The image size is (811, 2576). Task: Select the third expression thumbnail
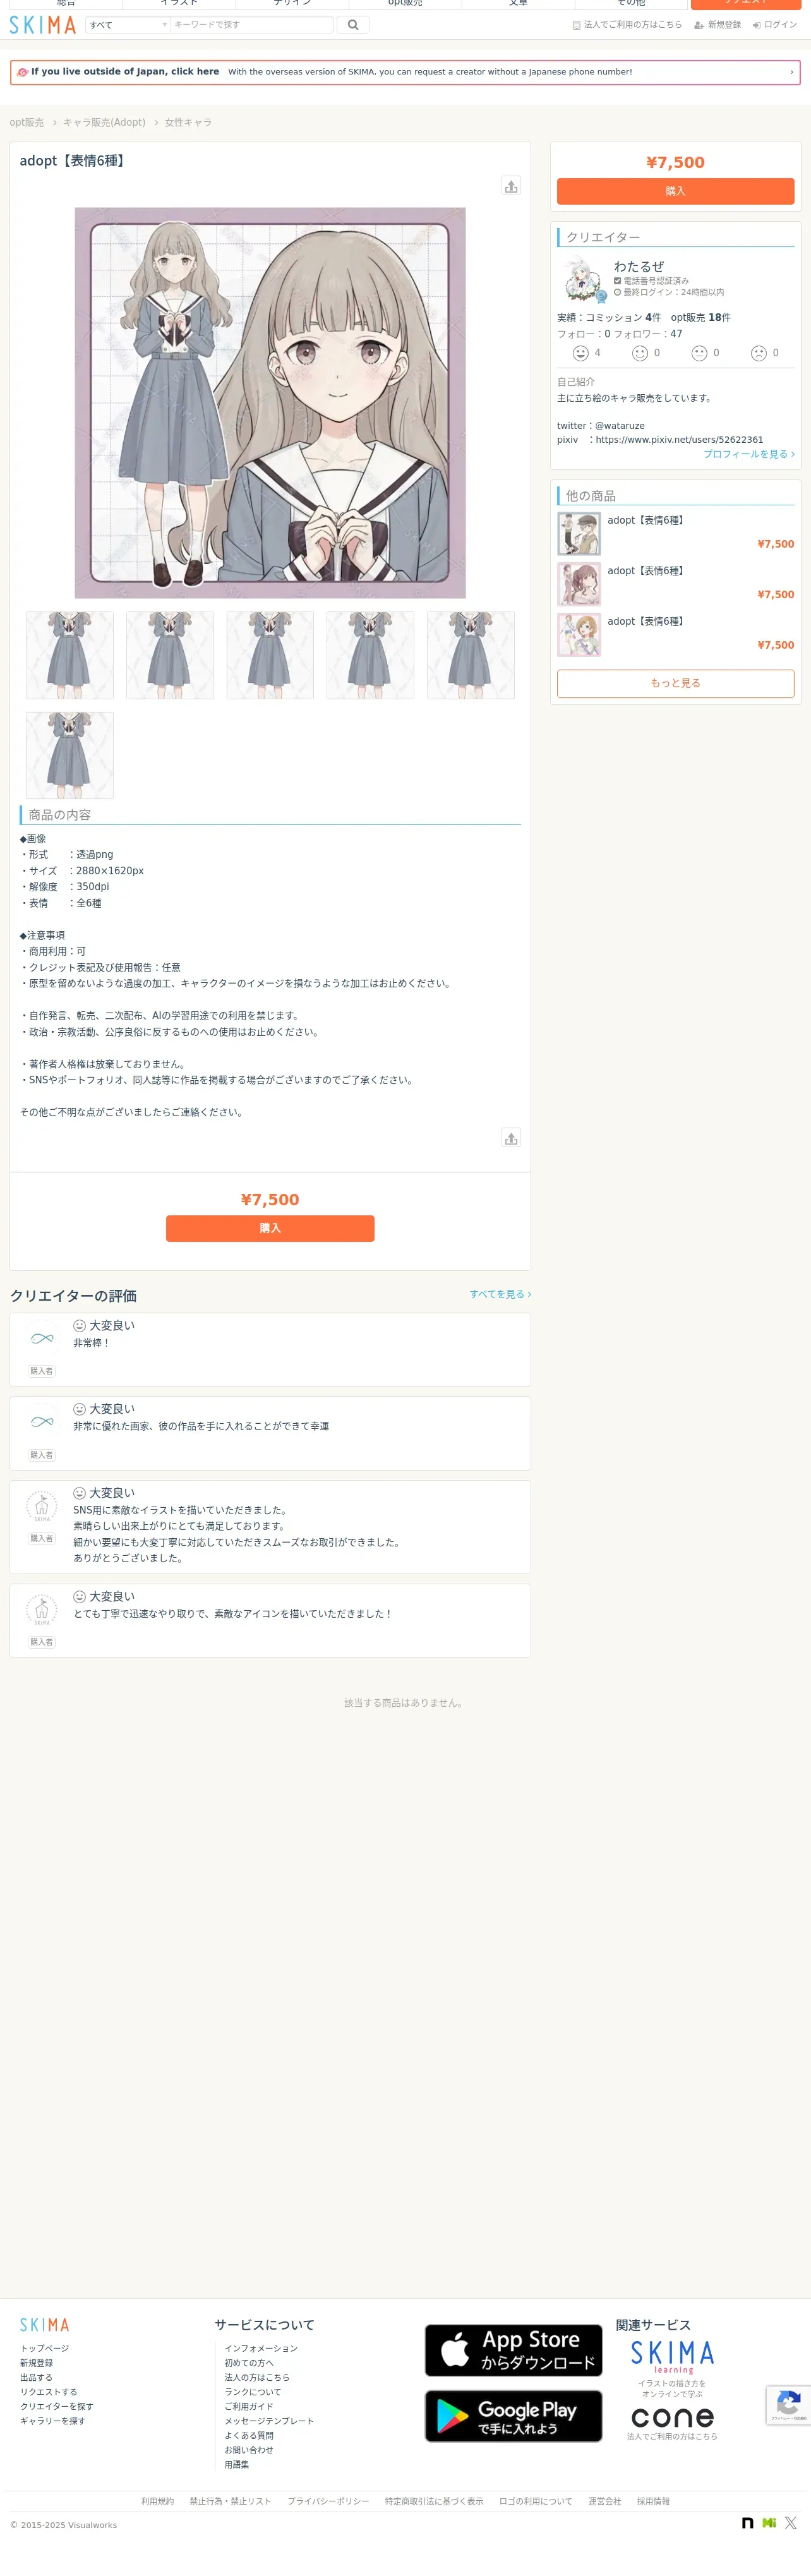pos(270,655)
